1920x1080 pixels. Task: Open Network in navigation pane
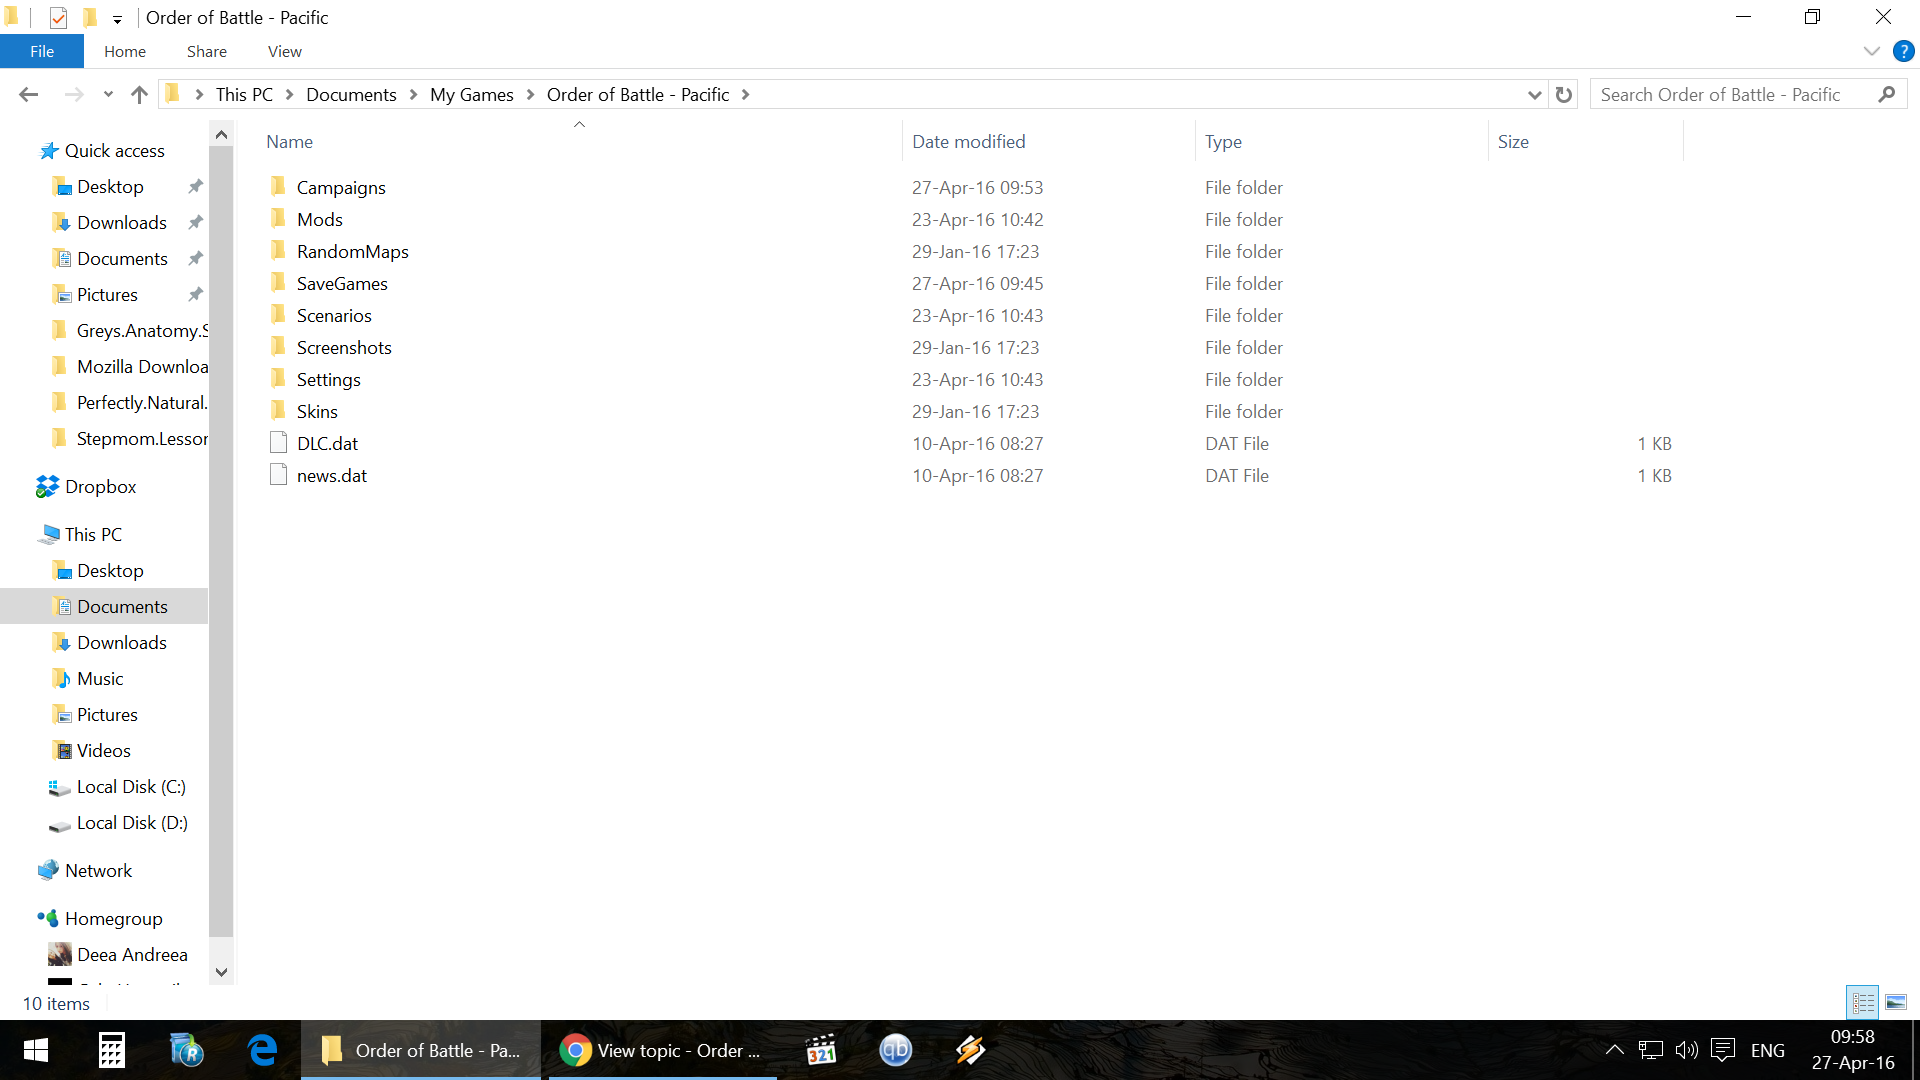(x=98, y=870)
